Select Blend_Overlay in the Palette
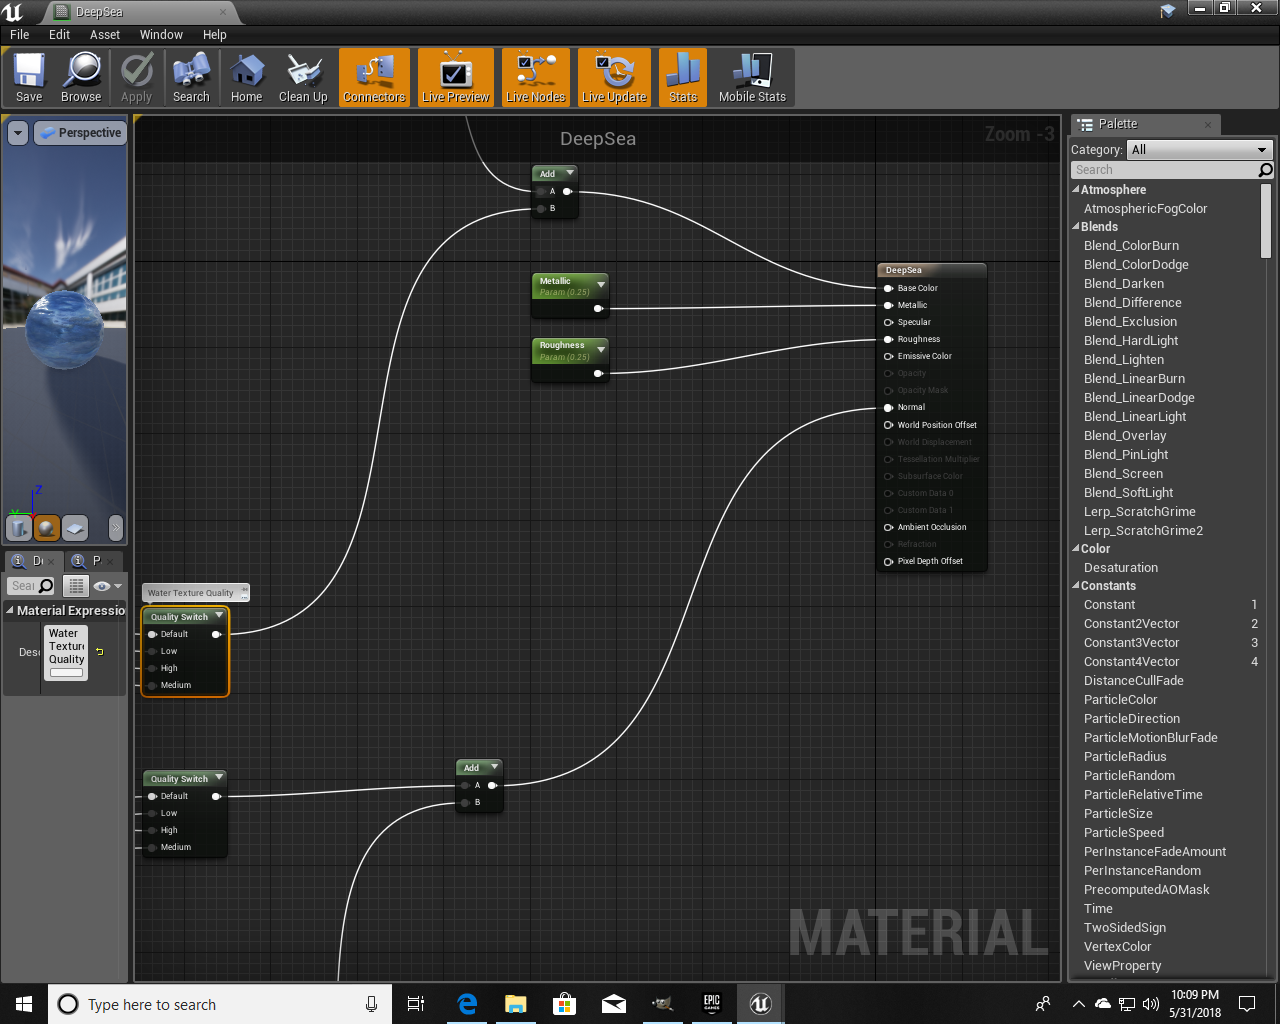This screenshot has height=1024, width=1280. (x=1125, y=435)
